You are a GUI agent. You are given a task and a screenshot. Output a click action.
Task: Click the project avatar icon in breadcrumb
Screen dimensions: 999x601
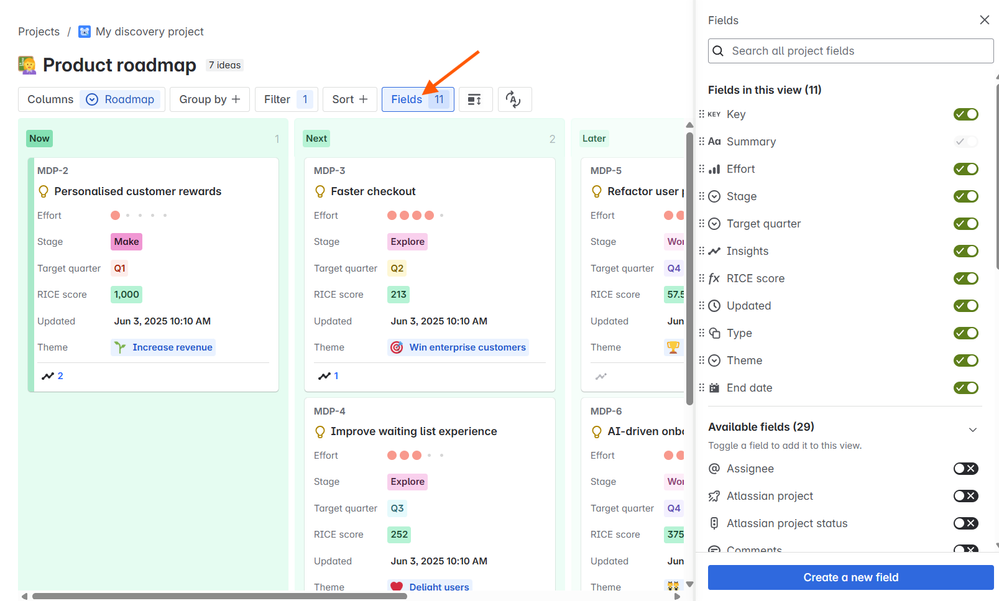coord(84,32)
